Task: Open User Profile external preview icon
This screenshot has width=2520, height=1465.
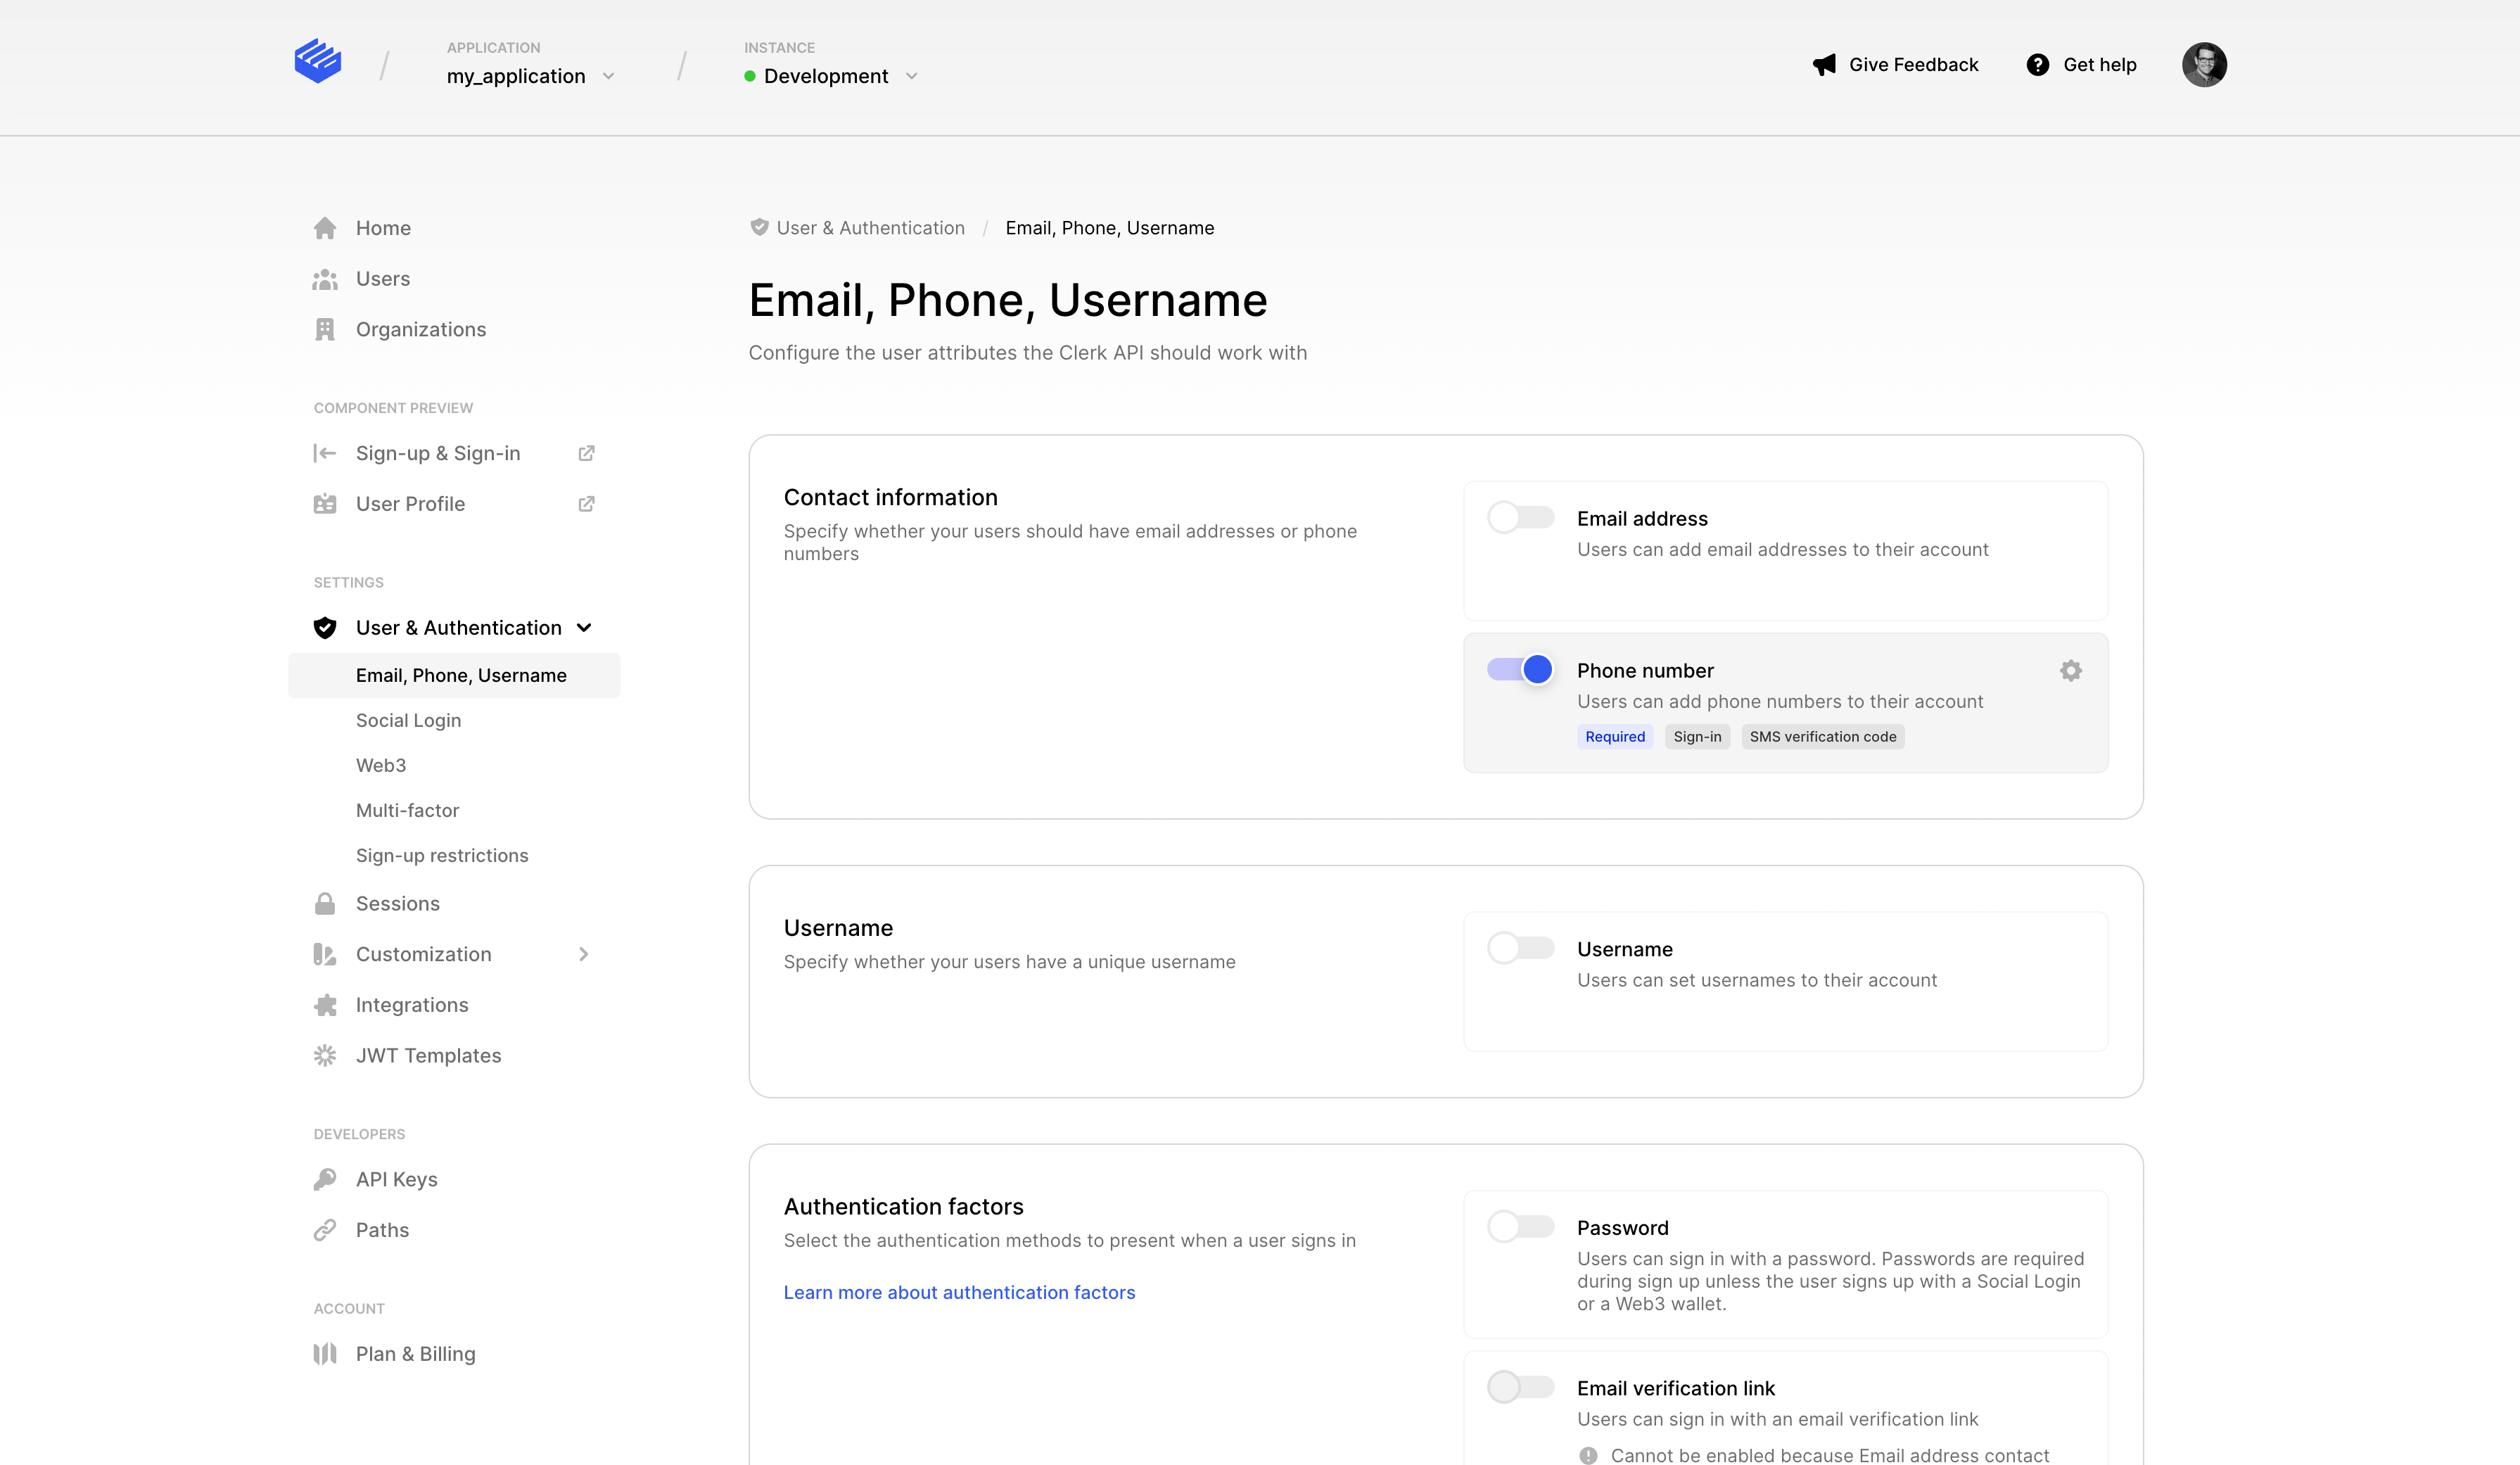Action: [586, 504]
